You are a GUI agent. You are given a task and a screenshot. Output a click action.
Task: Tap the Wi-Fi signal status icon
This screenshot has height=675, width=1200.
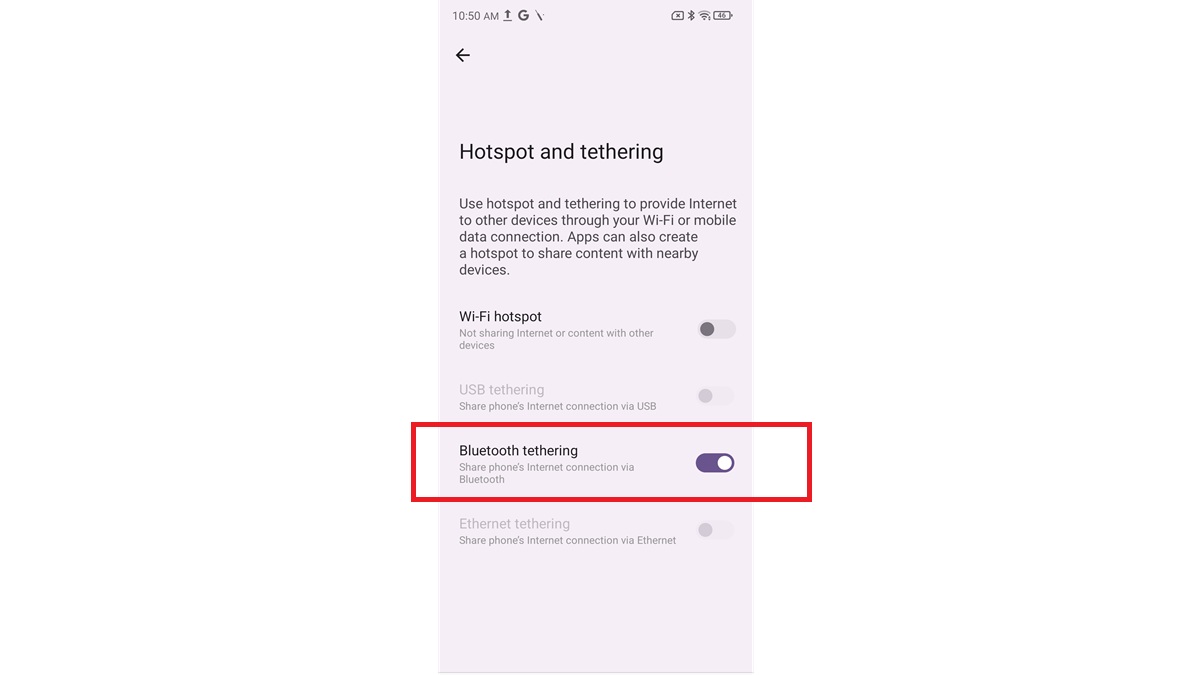click(x=705, y=16)
